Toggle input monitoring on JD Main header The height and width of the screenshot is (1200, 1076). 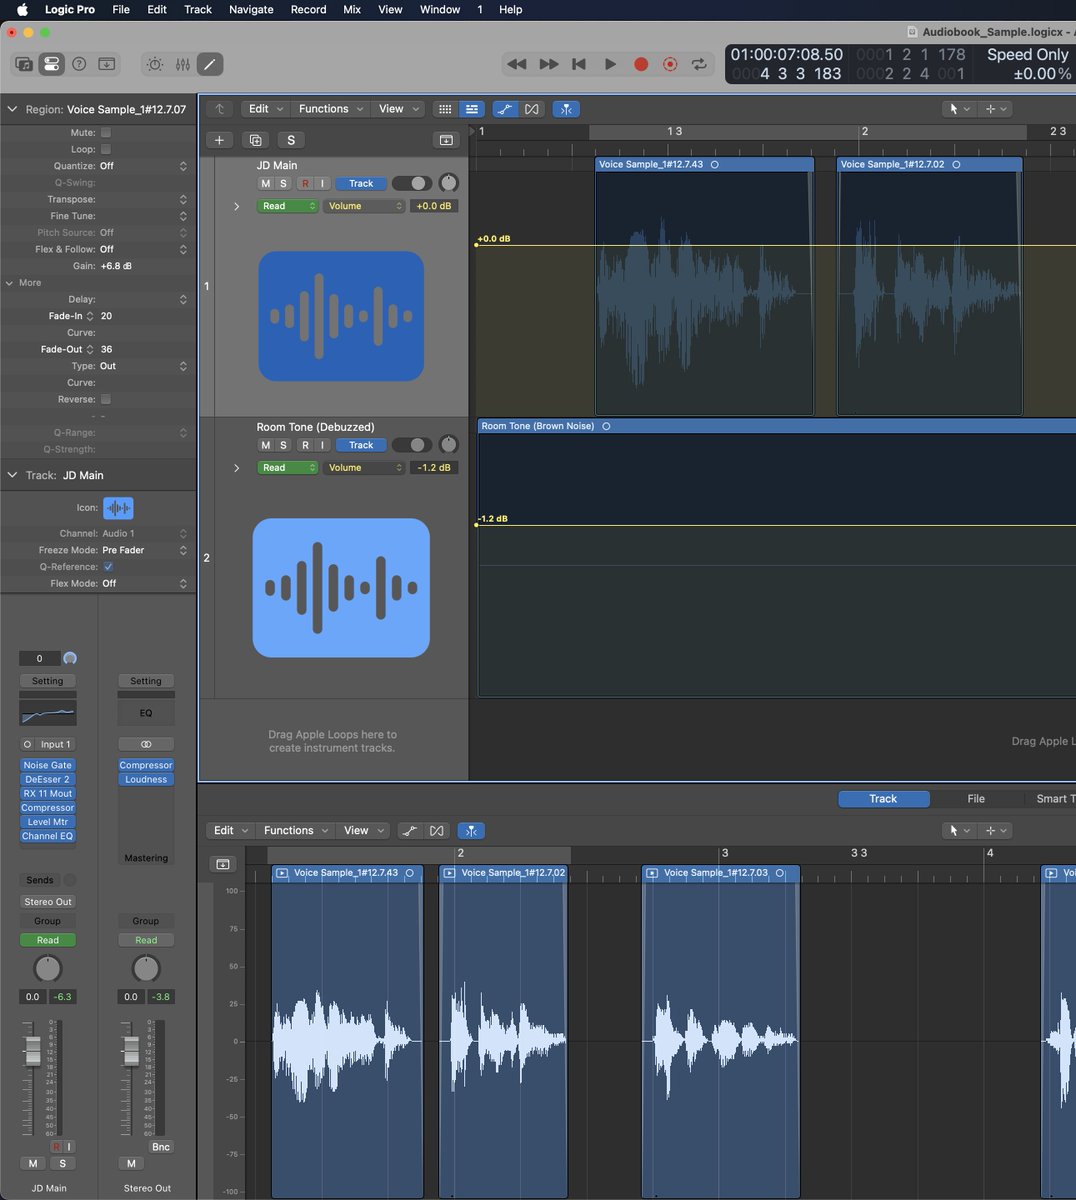[x=322, y=184]
